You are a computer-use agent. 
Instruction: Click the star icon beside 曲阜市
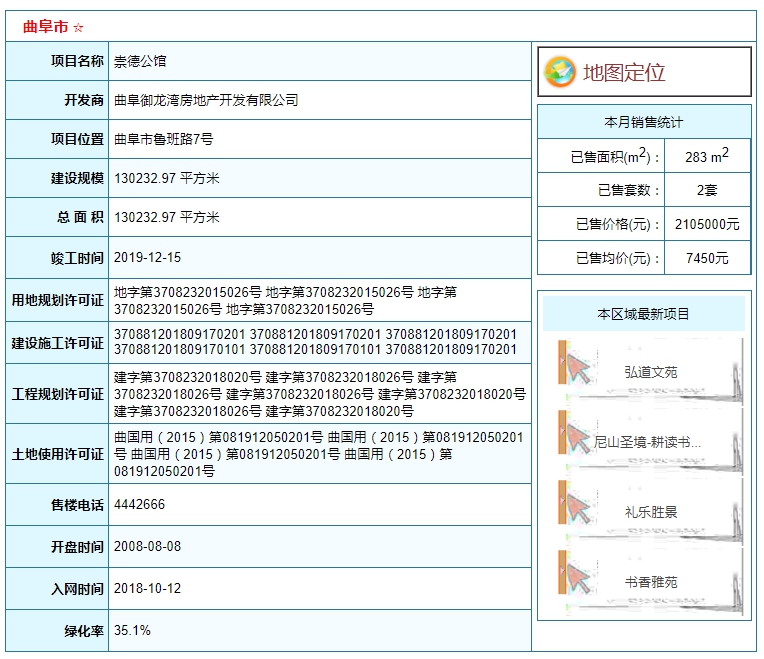click(78, 28)
